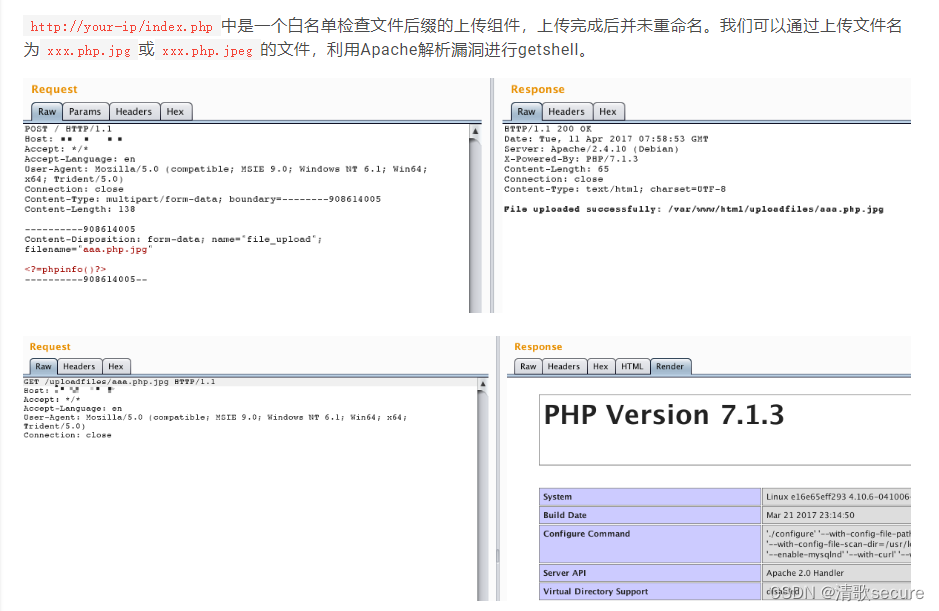Select Raw tab in top Request panel
939x611 pixels.
(47, 111)
